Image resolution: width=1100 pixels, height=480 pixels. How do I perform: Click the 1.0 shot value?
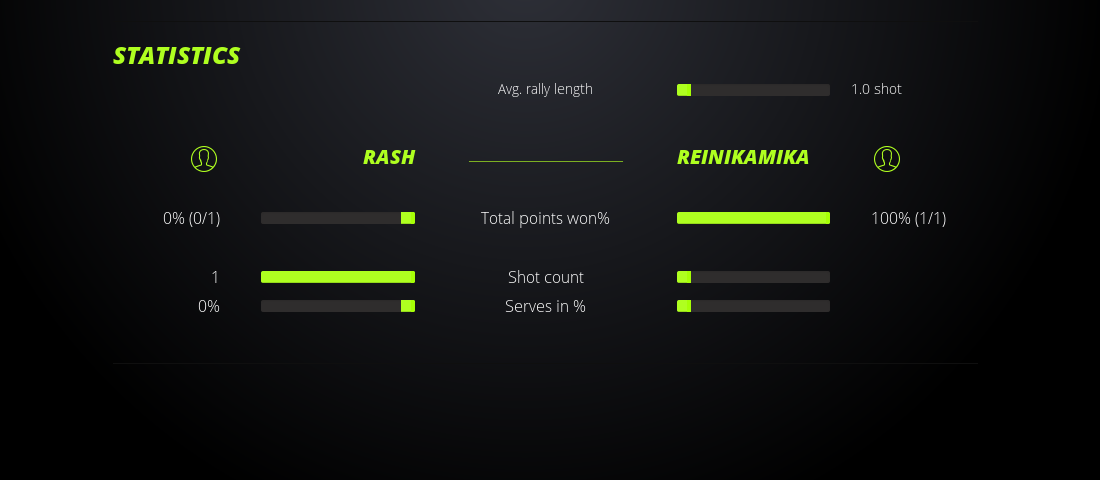(x=876, y=89)
